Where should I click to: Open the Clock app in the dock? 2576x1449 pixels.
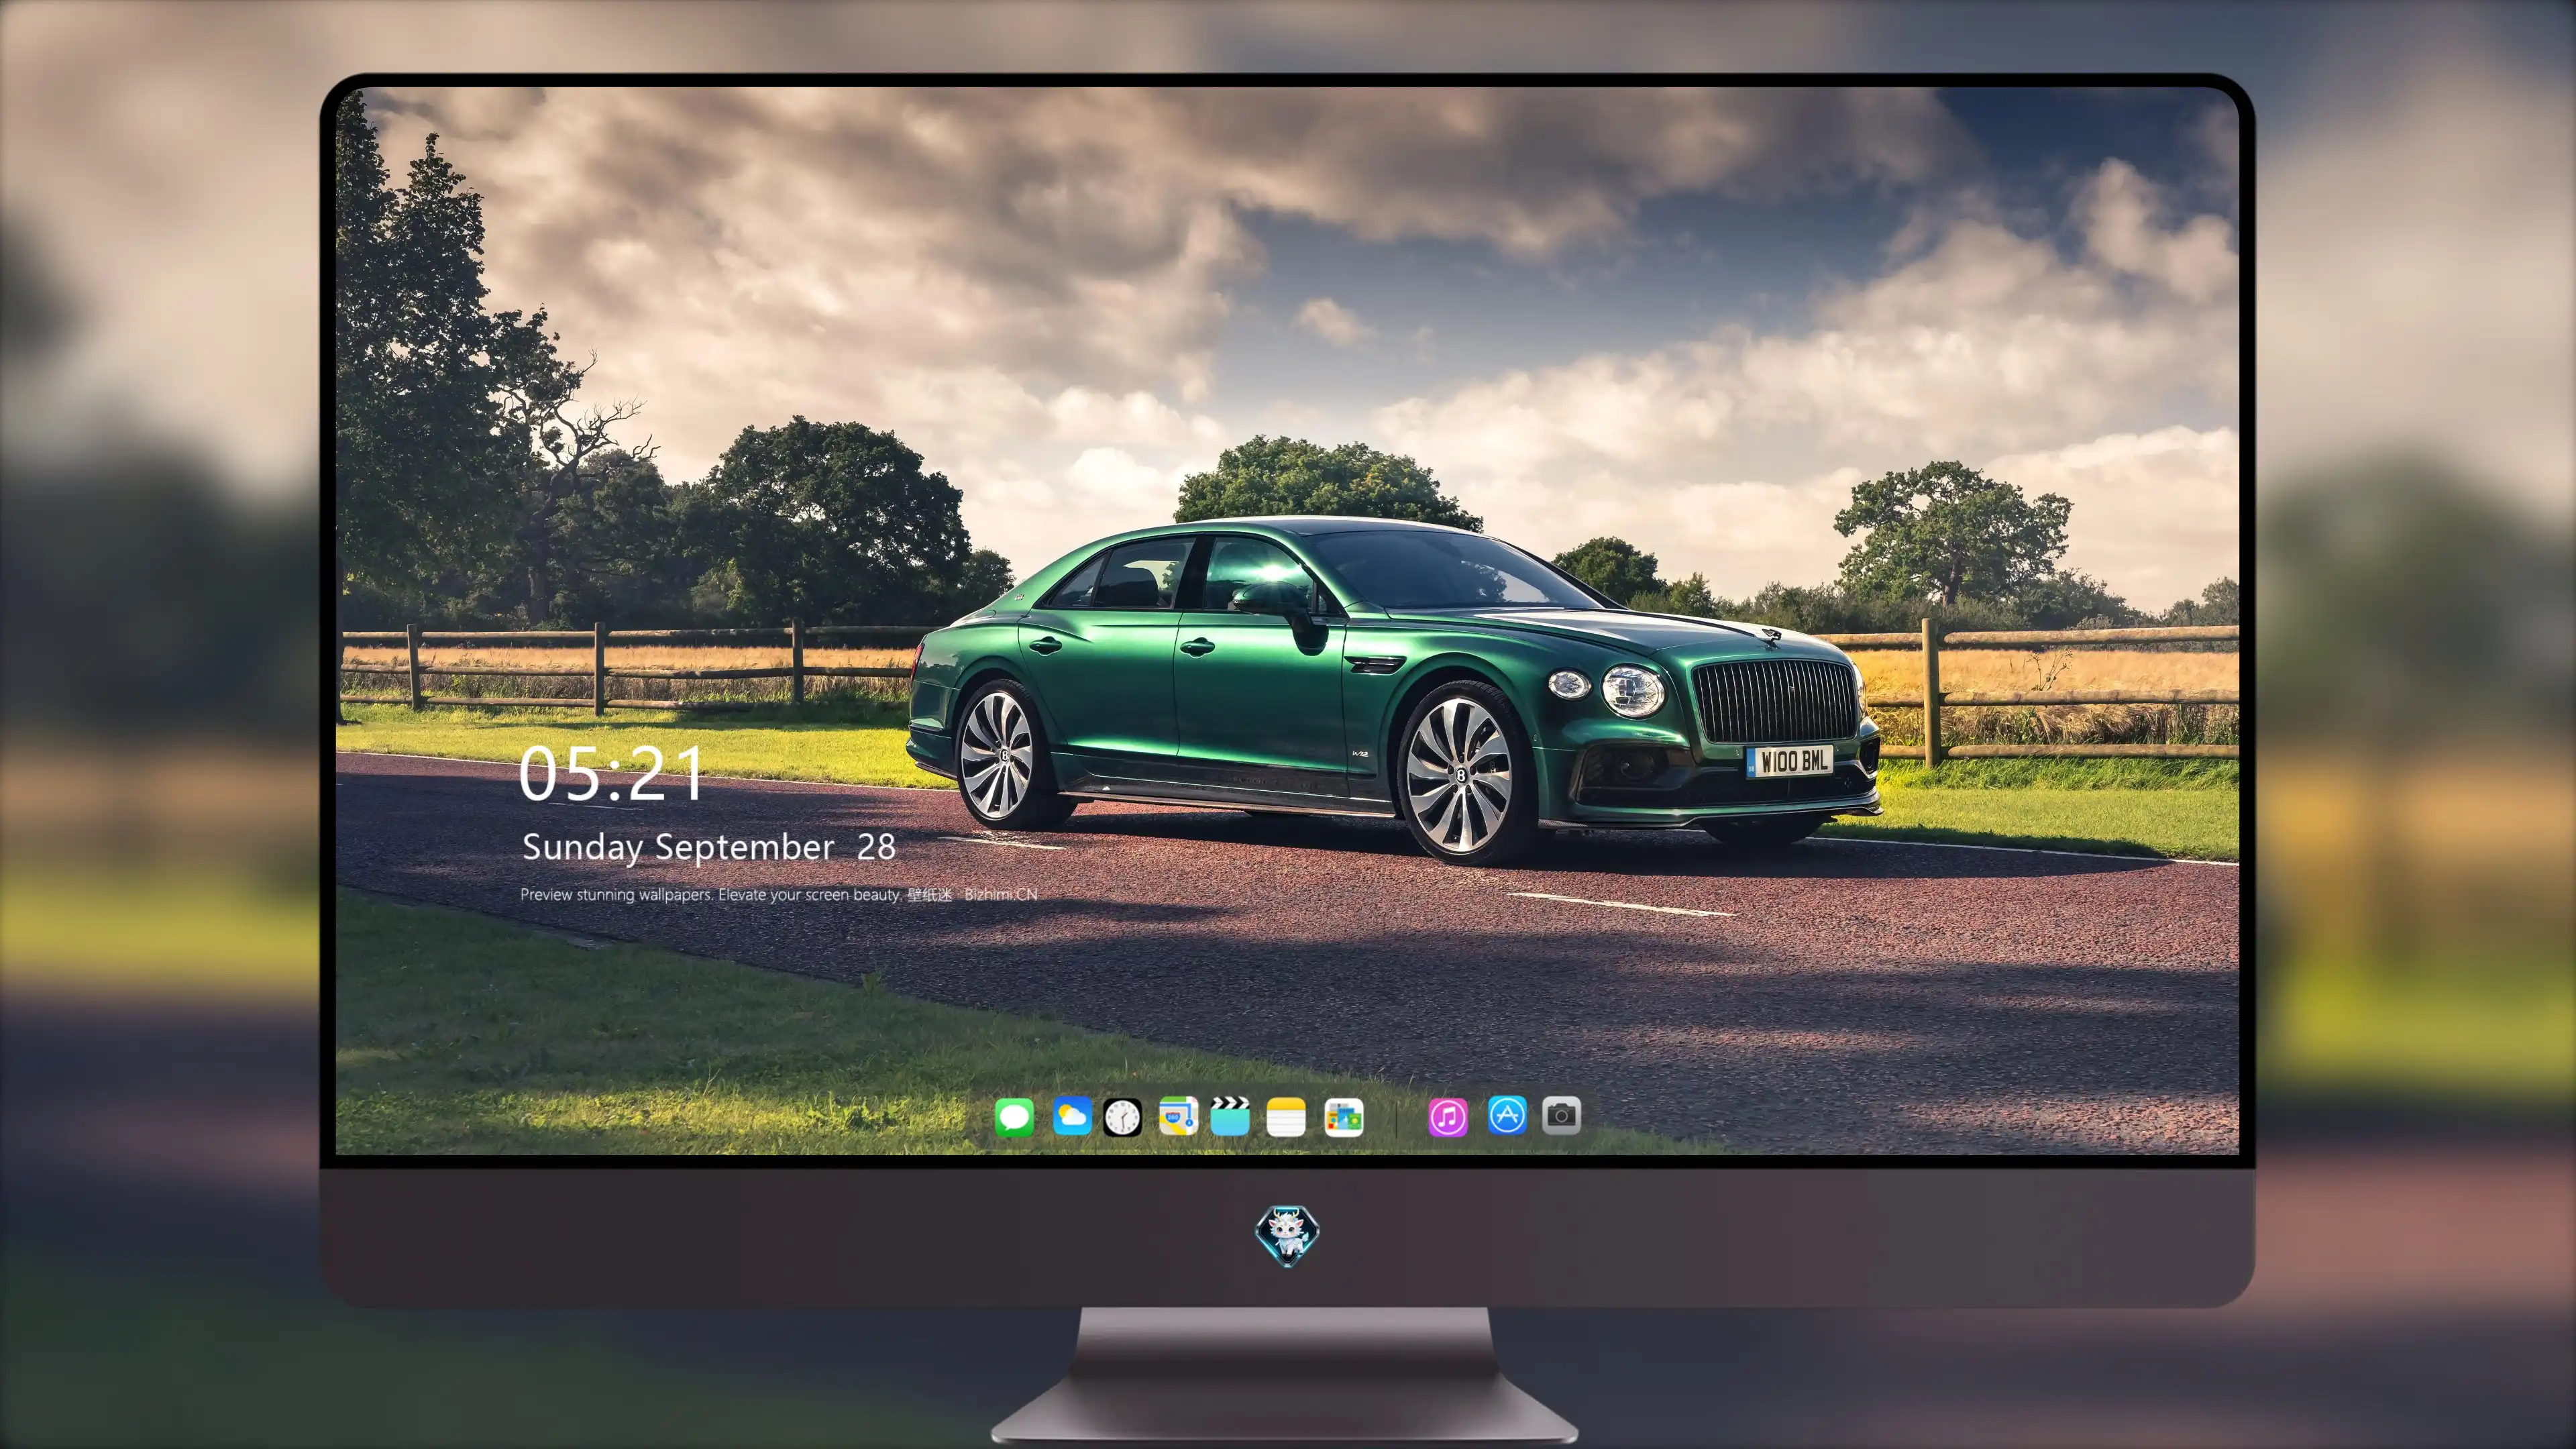pyautogui.click(x=1122, y=1117)
